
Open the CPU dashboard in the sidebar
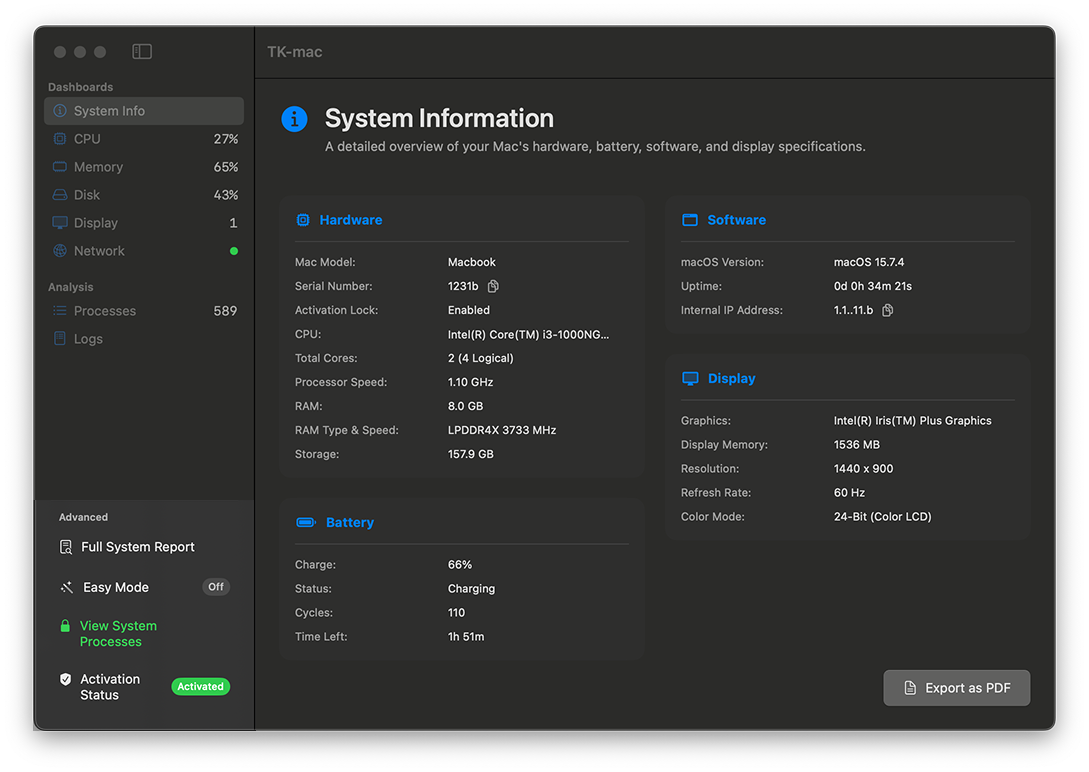86,138
